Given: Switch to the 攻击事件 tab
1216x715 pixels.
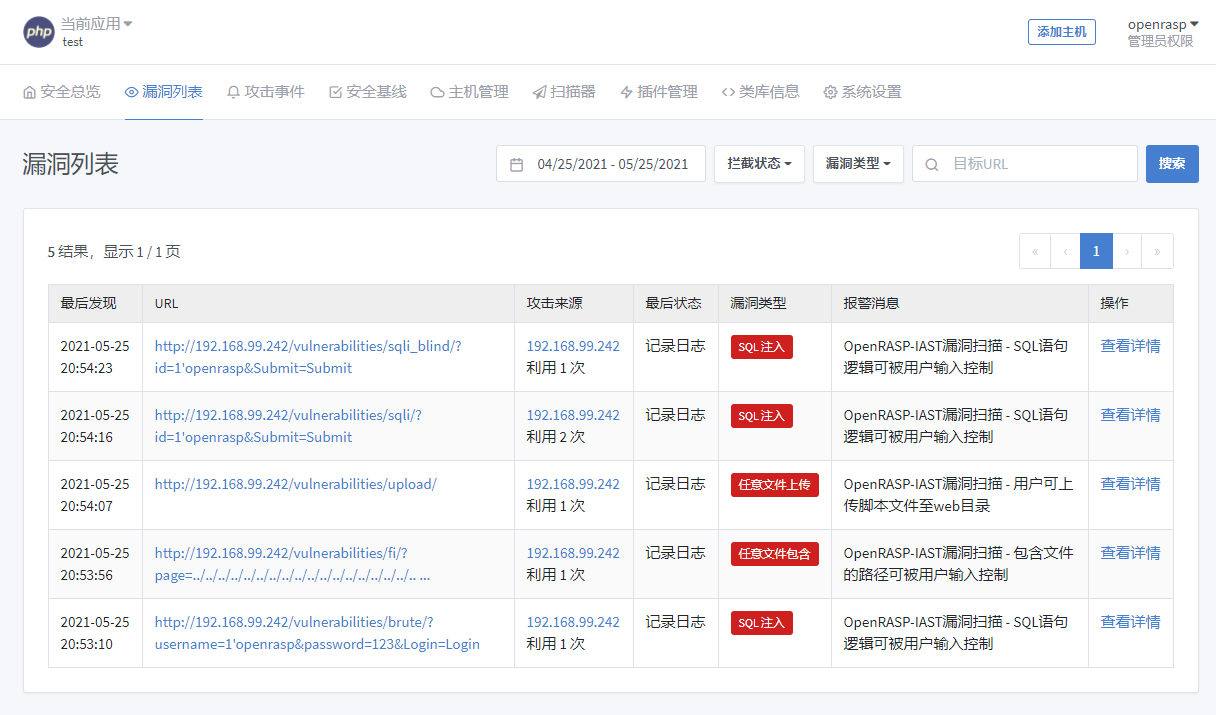Looking at the screenshot, I should [x=266, y=92].
